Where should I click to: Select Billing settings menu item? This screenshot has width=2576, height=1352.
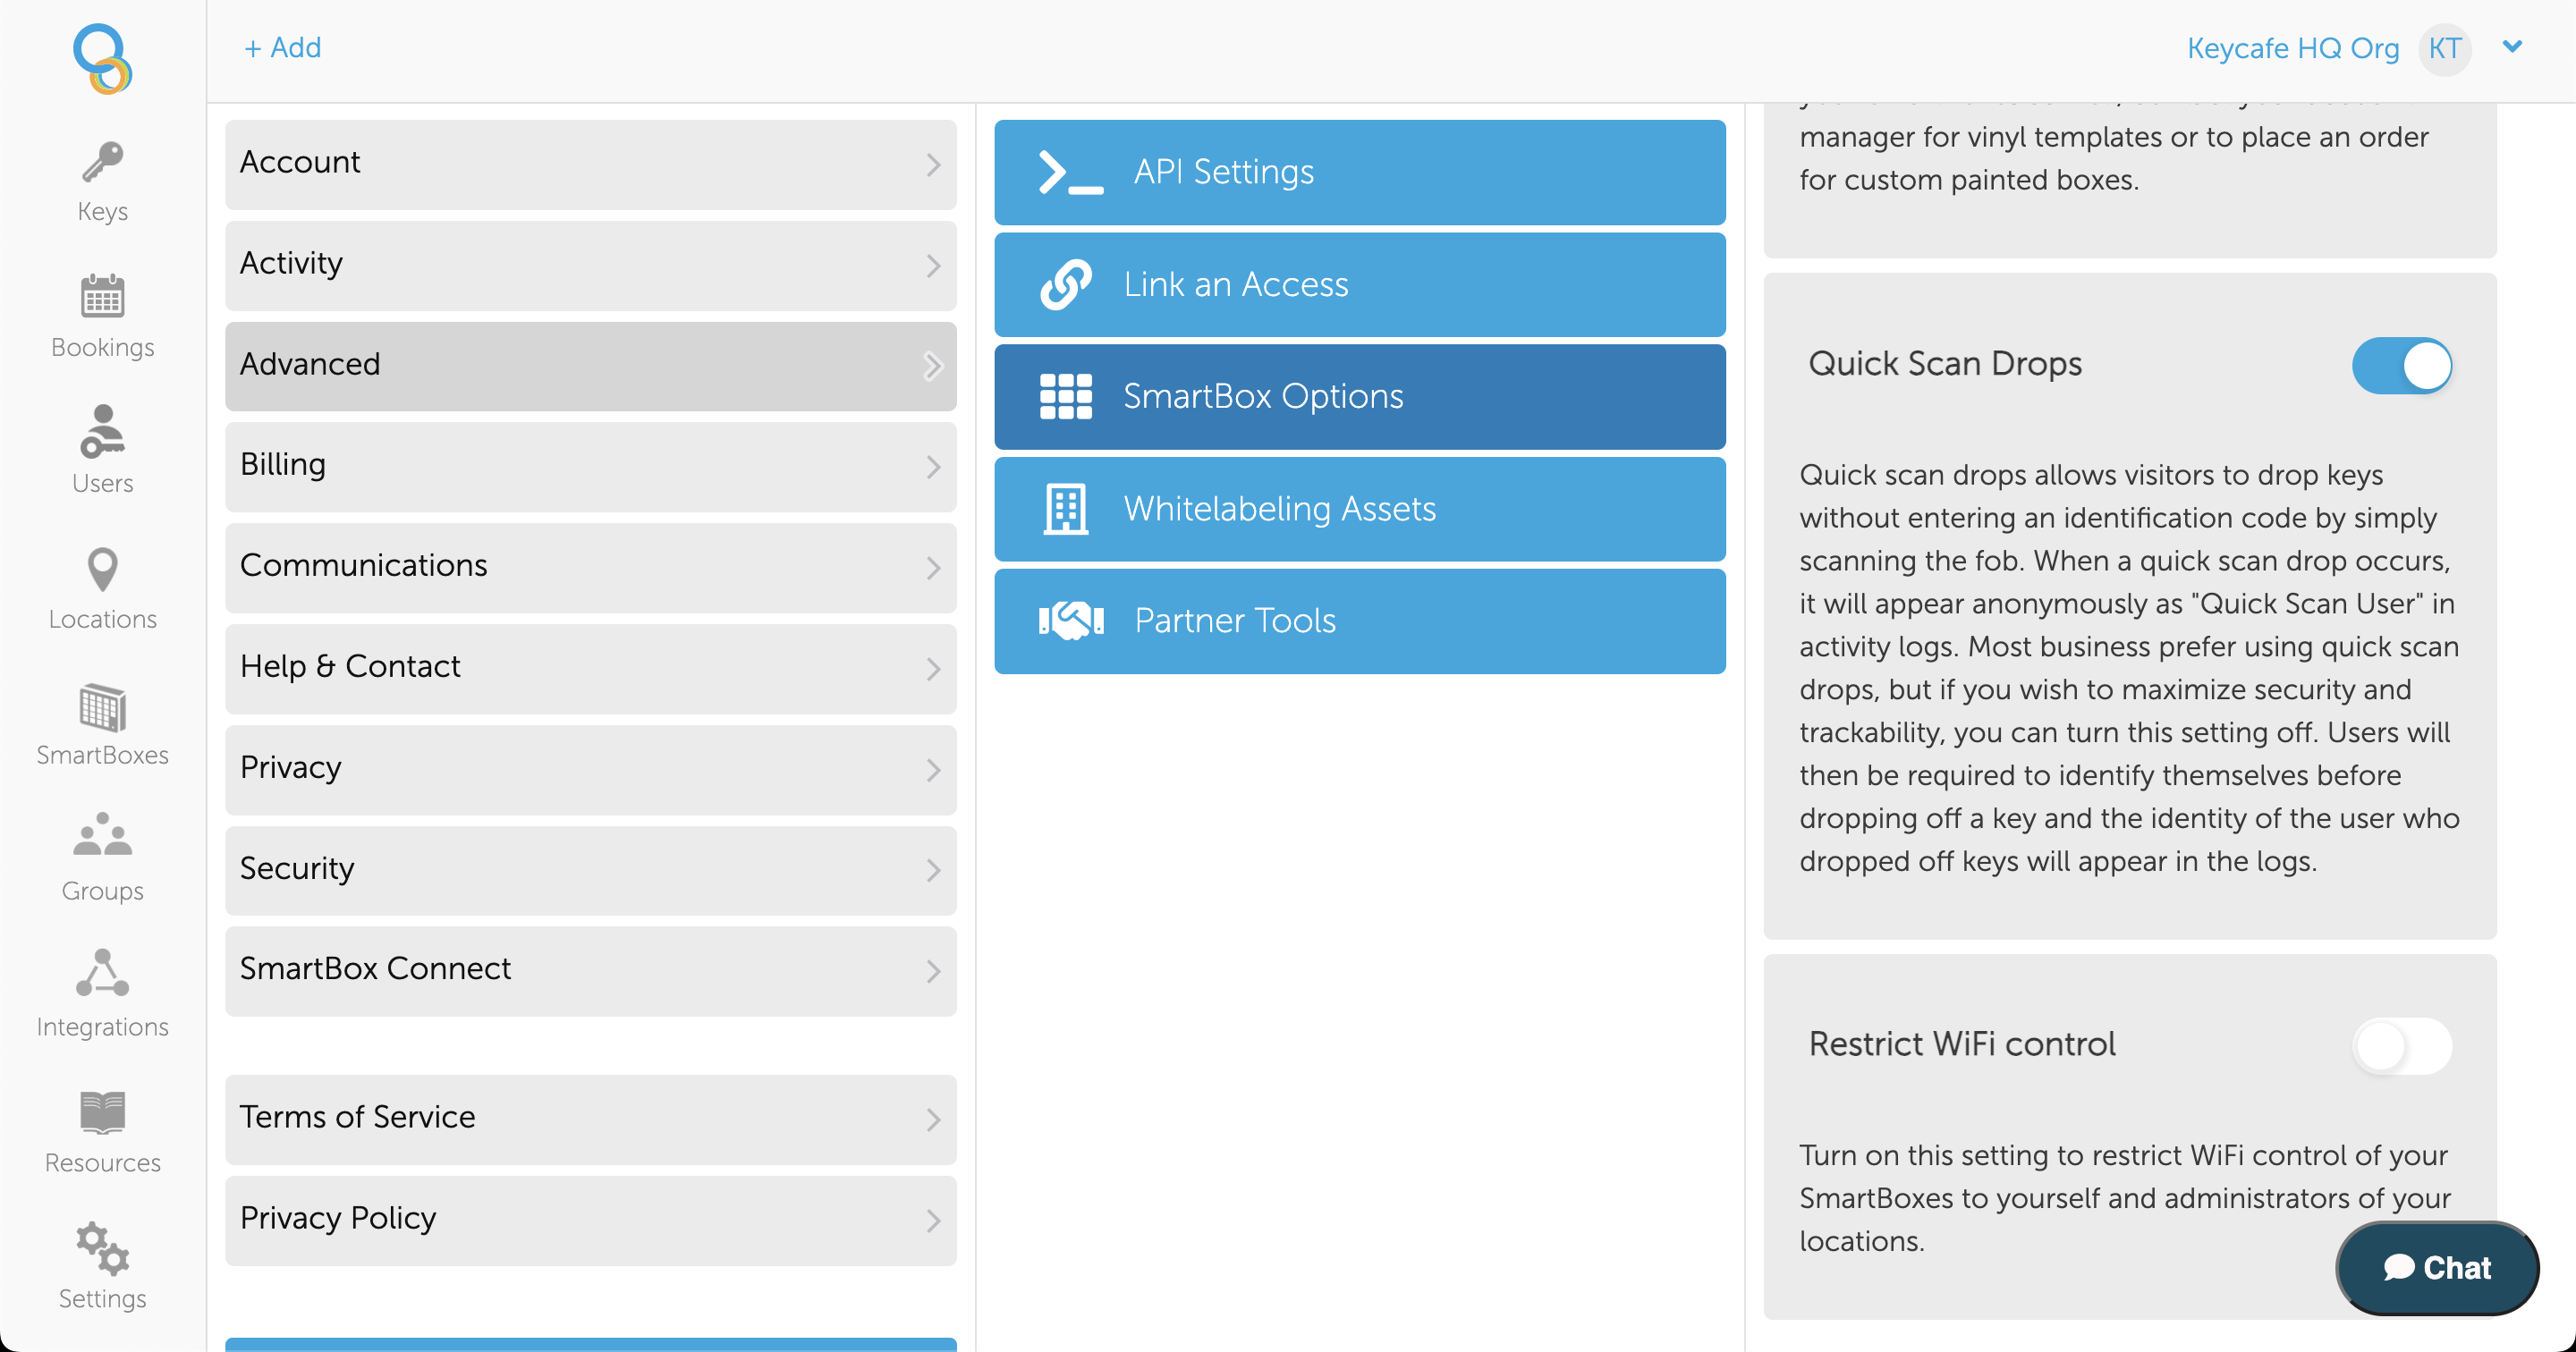click(590, 467)
